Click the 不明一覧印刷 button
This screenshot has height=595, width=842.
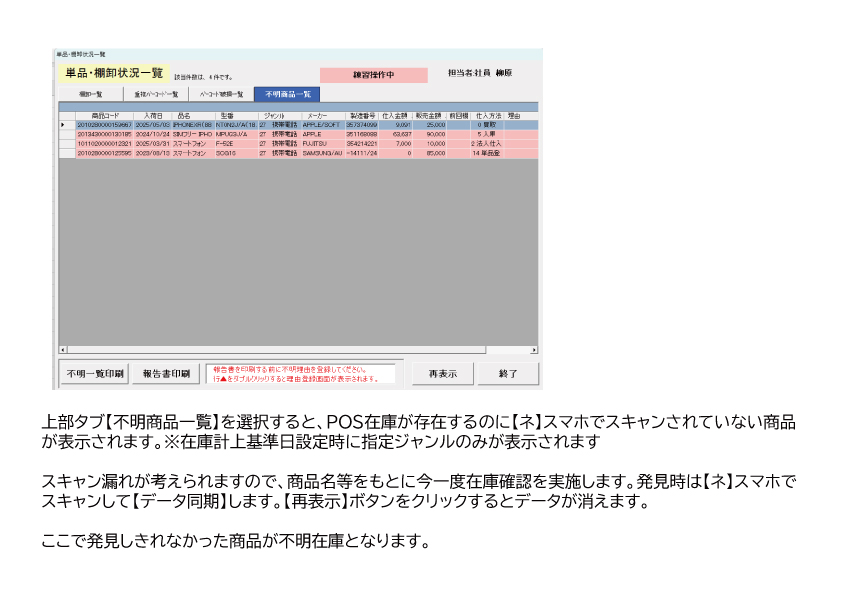point(94,374)
